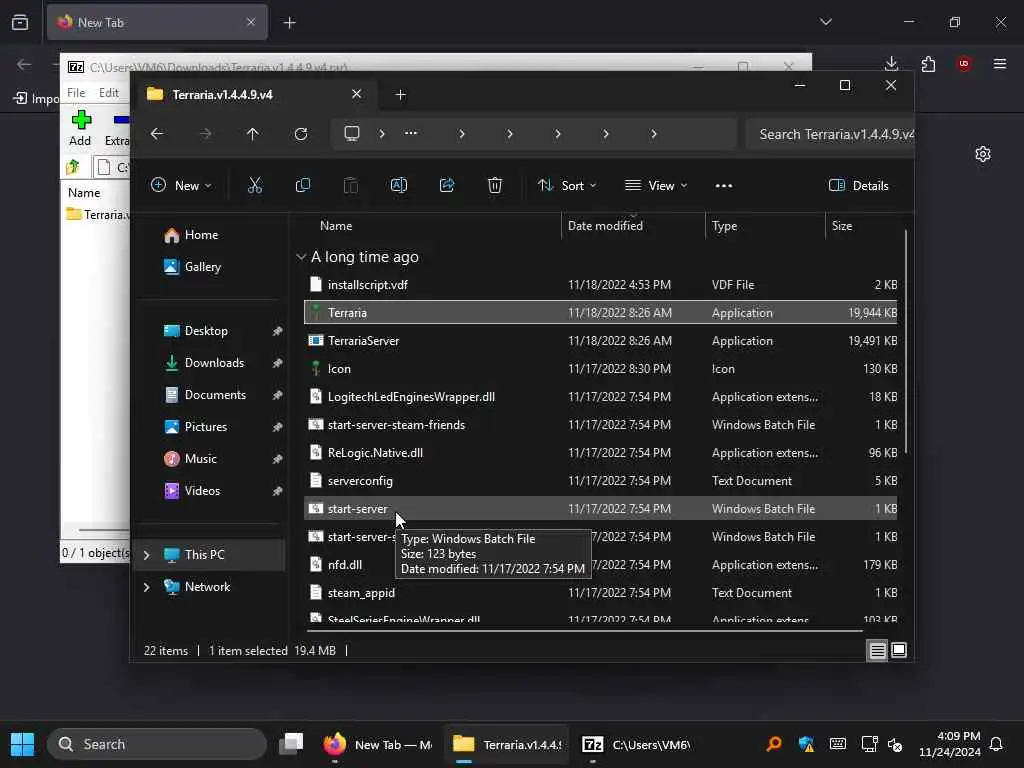Screen dimensions: 1024x768
Task: Open Firefox hamburger application menu
Action: click(1000, 63)
